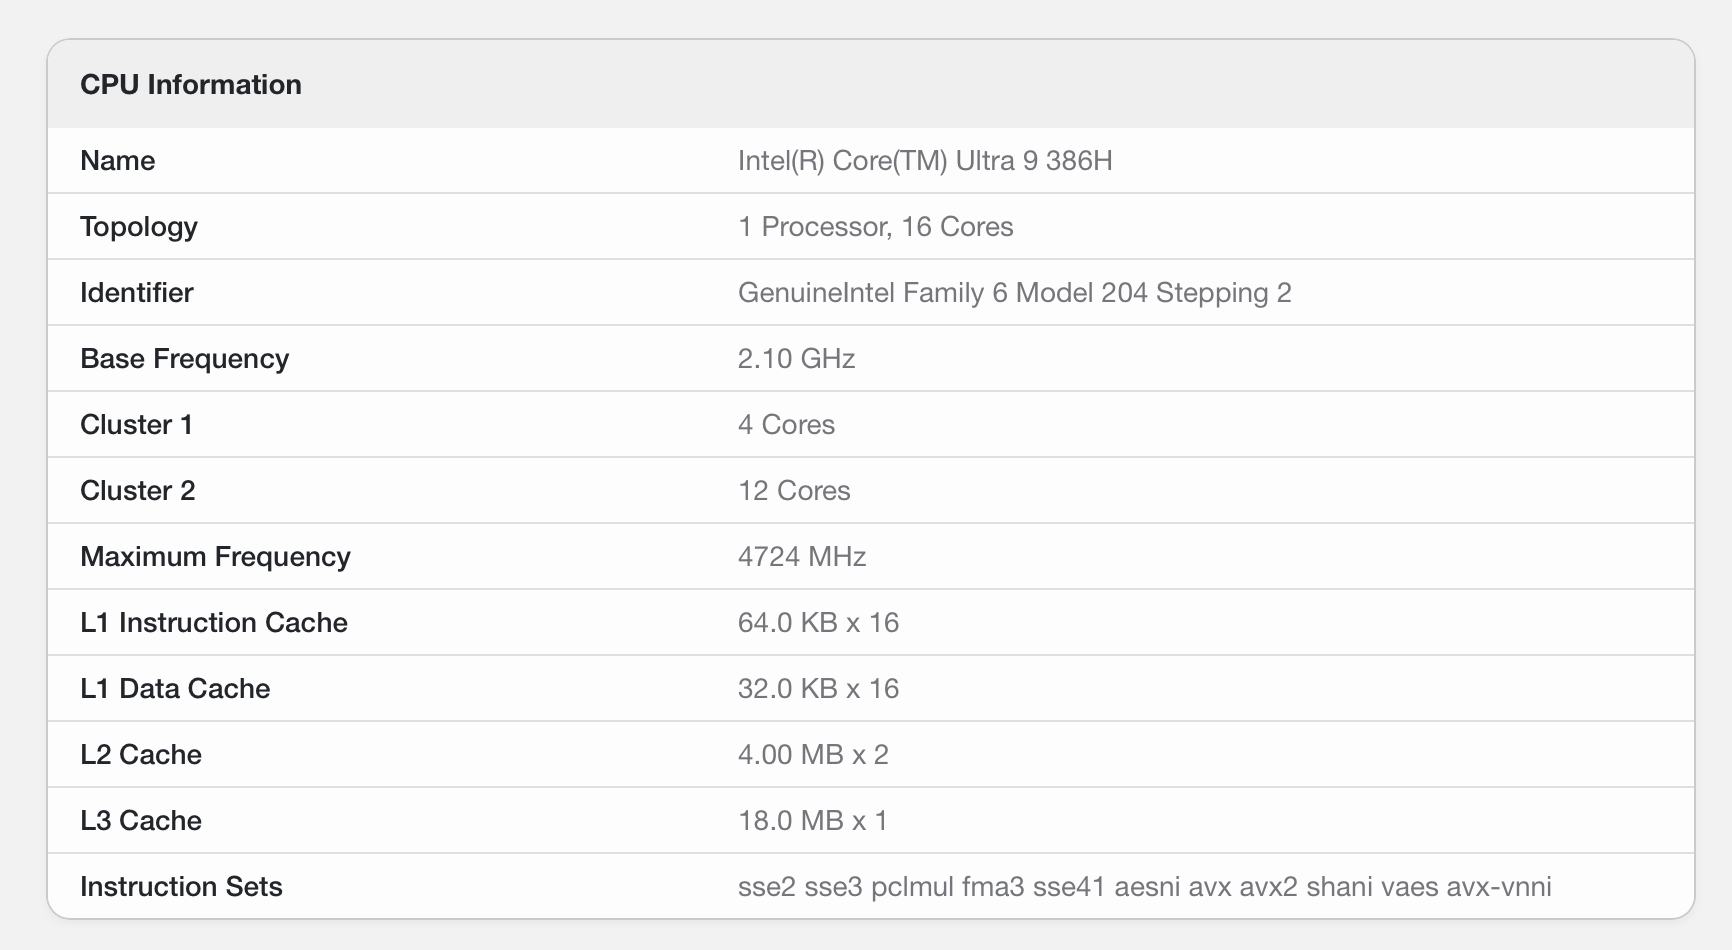The image size is (1732, 950).
Task: Select the 2.10 GHz value
Action: 796,359
